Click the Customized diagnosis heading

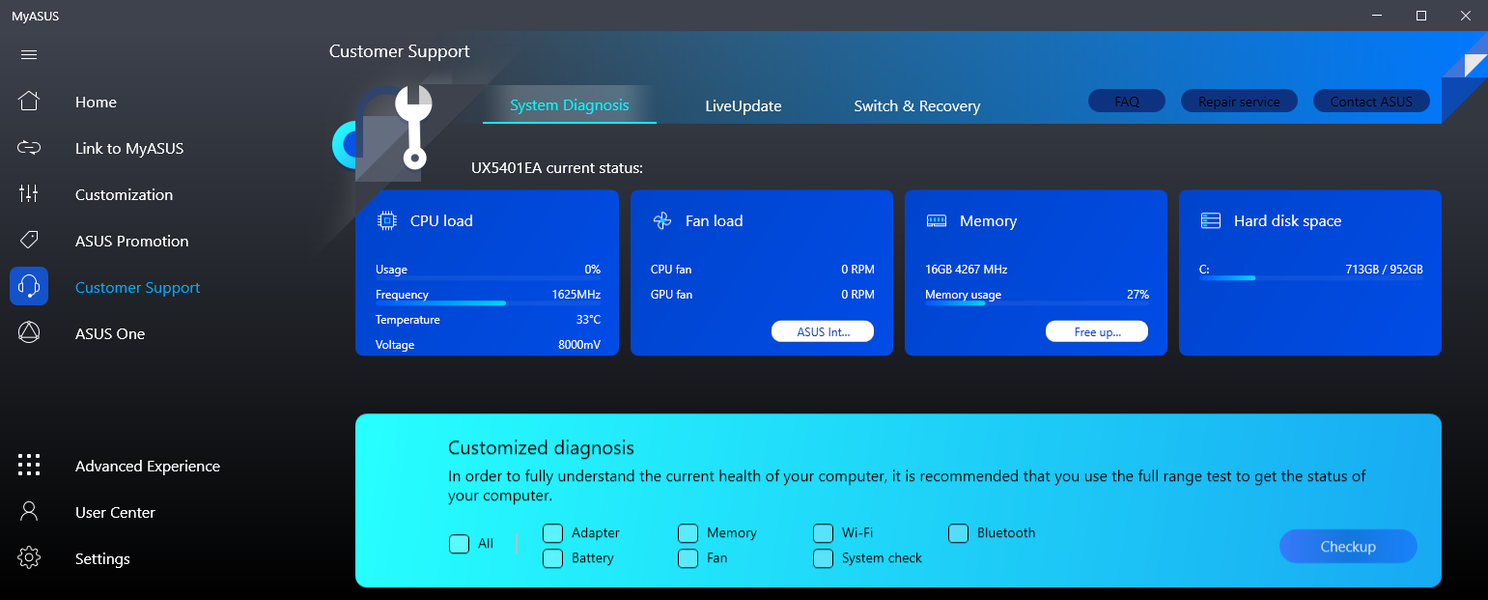[x=541, y=448]
